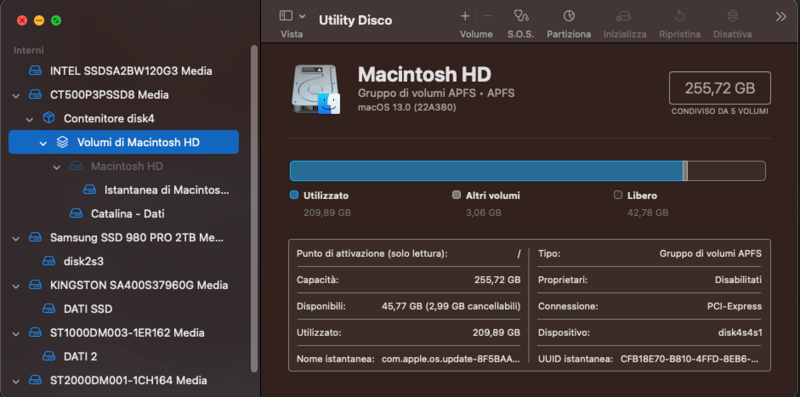Click the INTEL SSD drive icon
The height and width of the screenshot is (397, 800).
click(35, 70)
